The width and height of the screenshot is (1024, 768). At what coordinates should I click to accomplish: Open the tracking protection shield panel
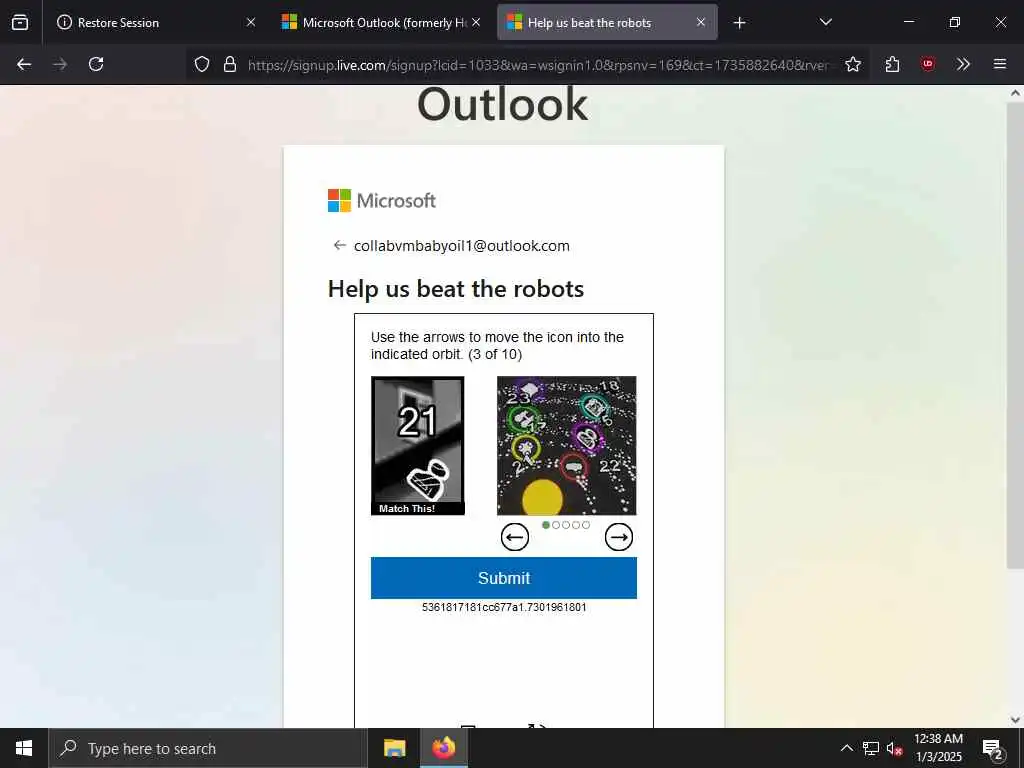pyautogui.click(x=202, y=64)
